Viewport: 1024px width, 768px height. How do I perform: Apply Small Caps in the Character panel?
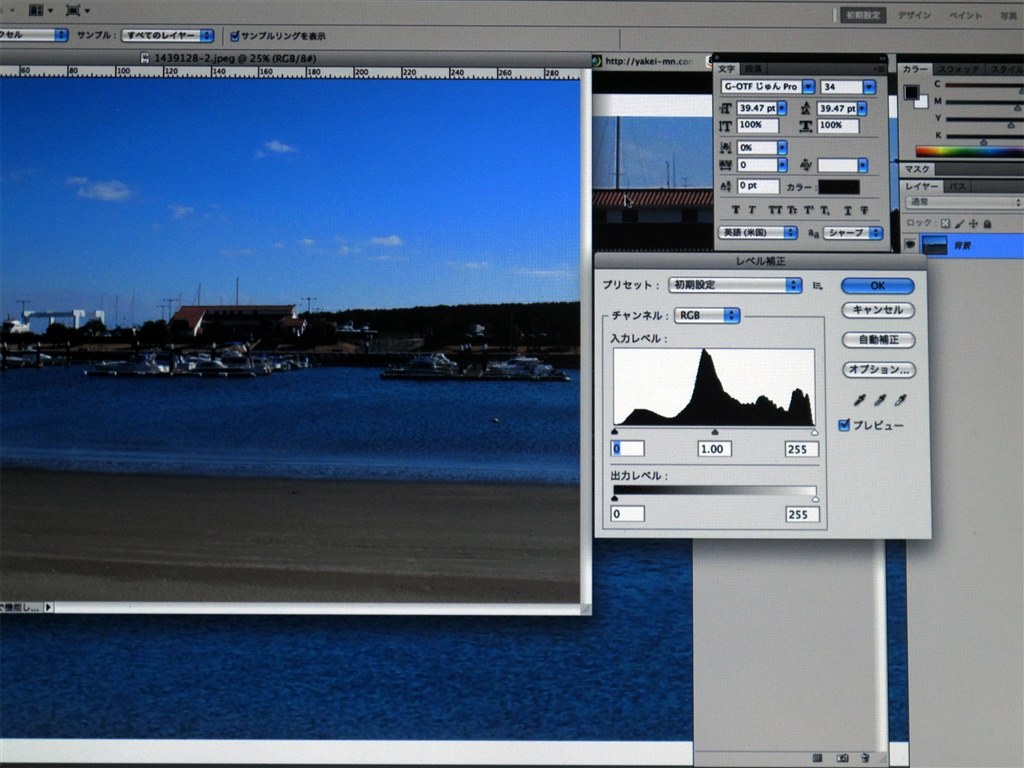coord(792,210)
